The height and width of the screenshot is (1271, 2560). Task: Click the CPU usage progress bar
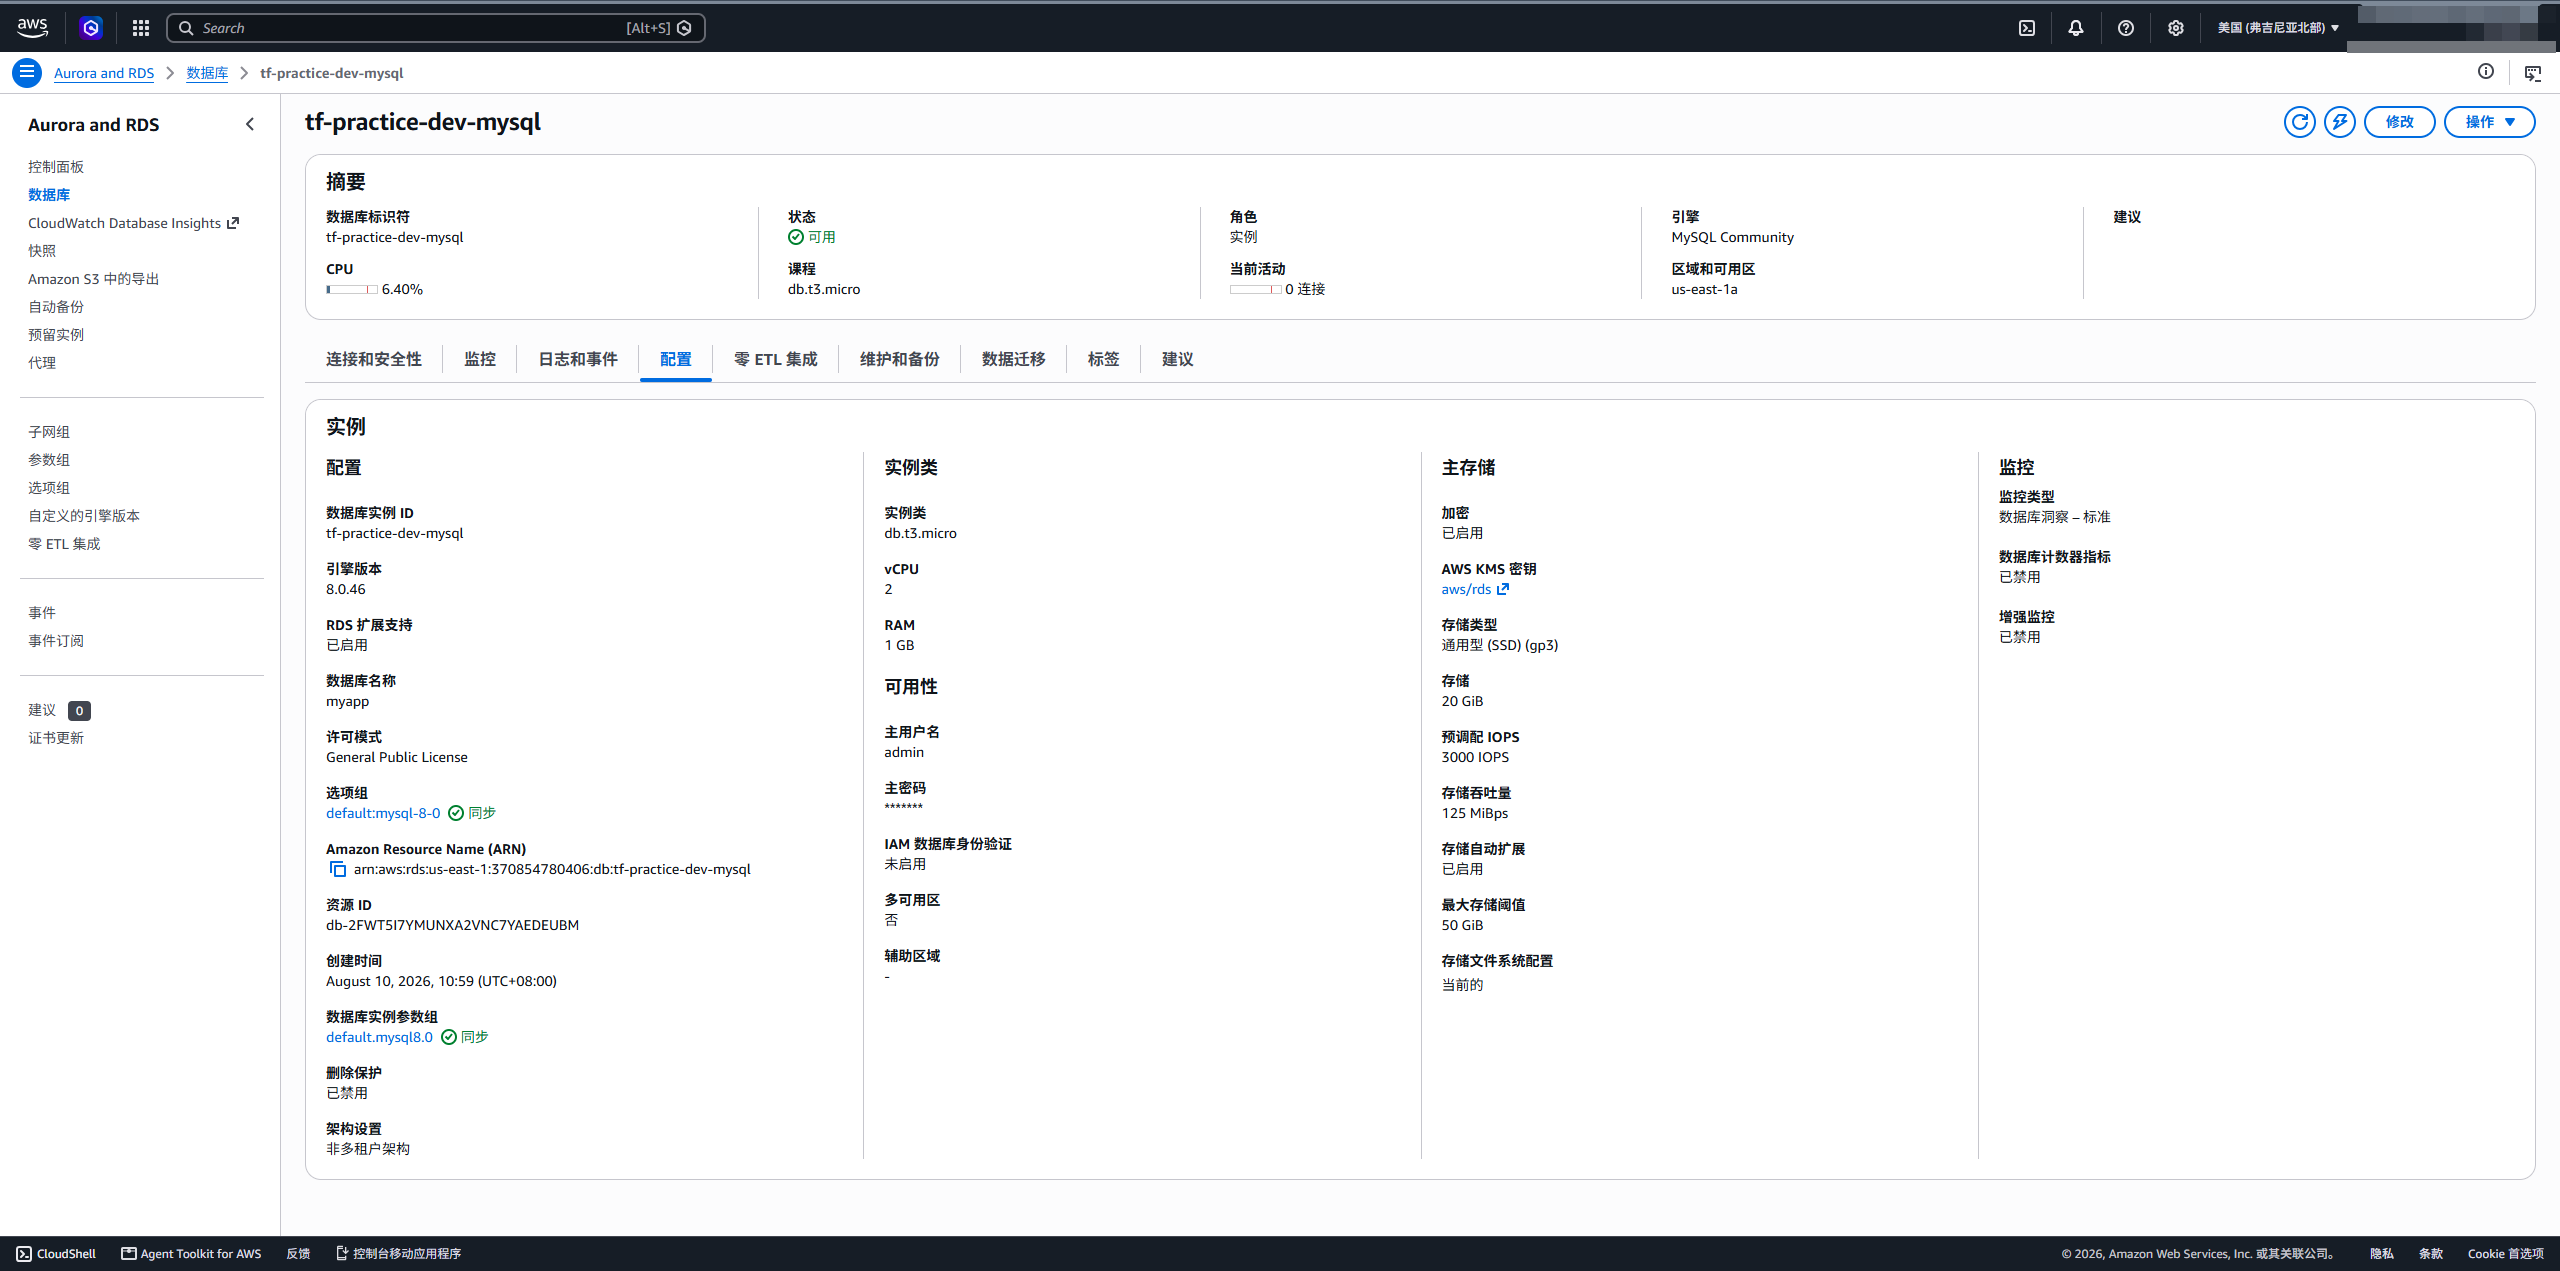pyautogui.click(x=352, y=289)
